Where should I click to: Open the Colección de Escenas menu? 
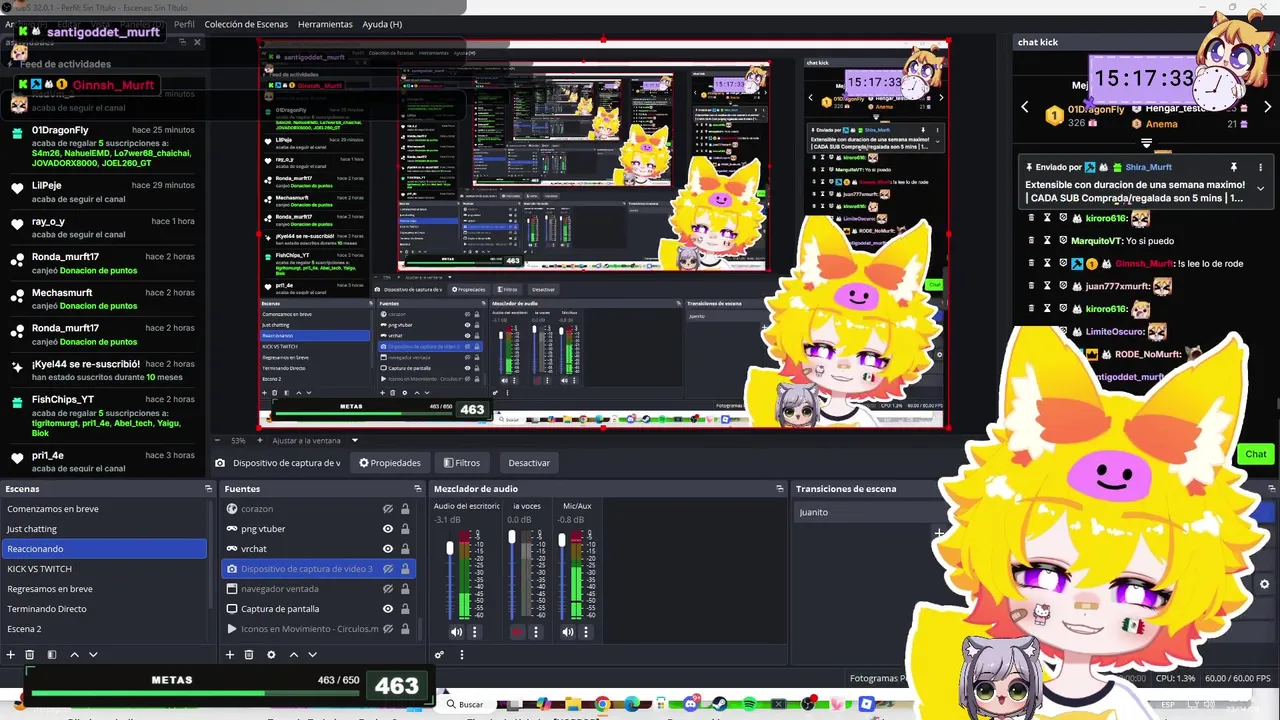[x=246, y=24]
